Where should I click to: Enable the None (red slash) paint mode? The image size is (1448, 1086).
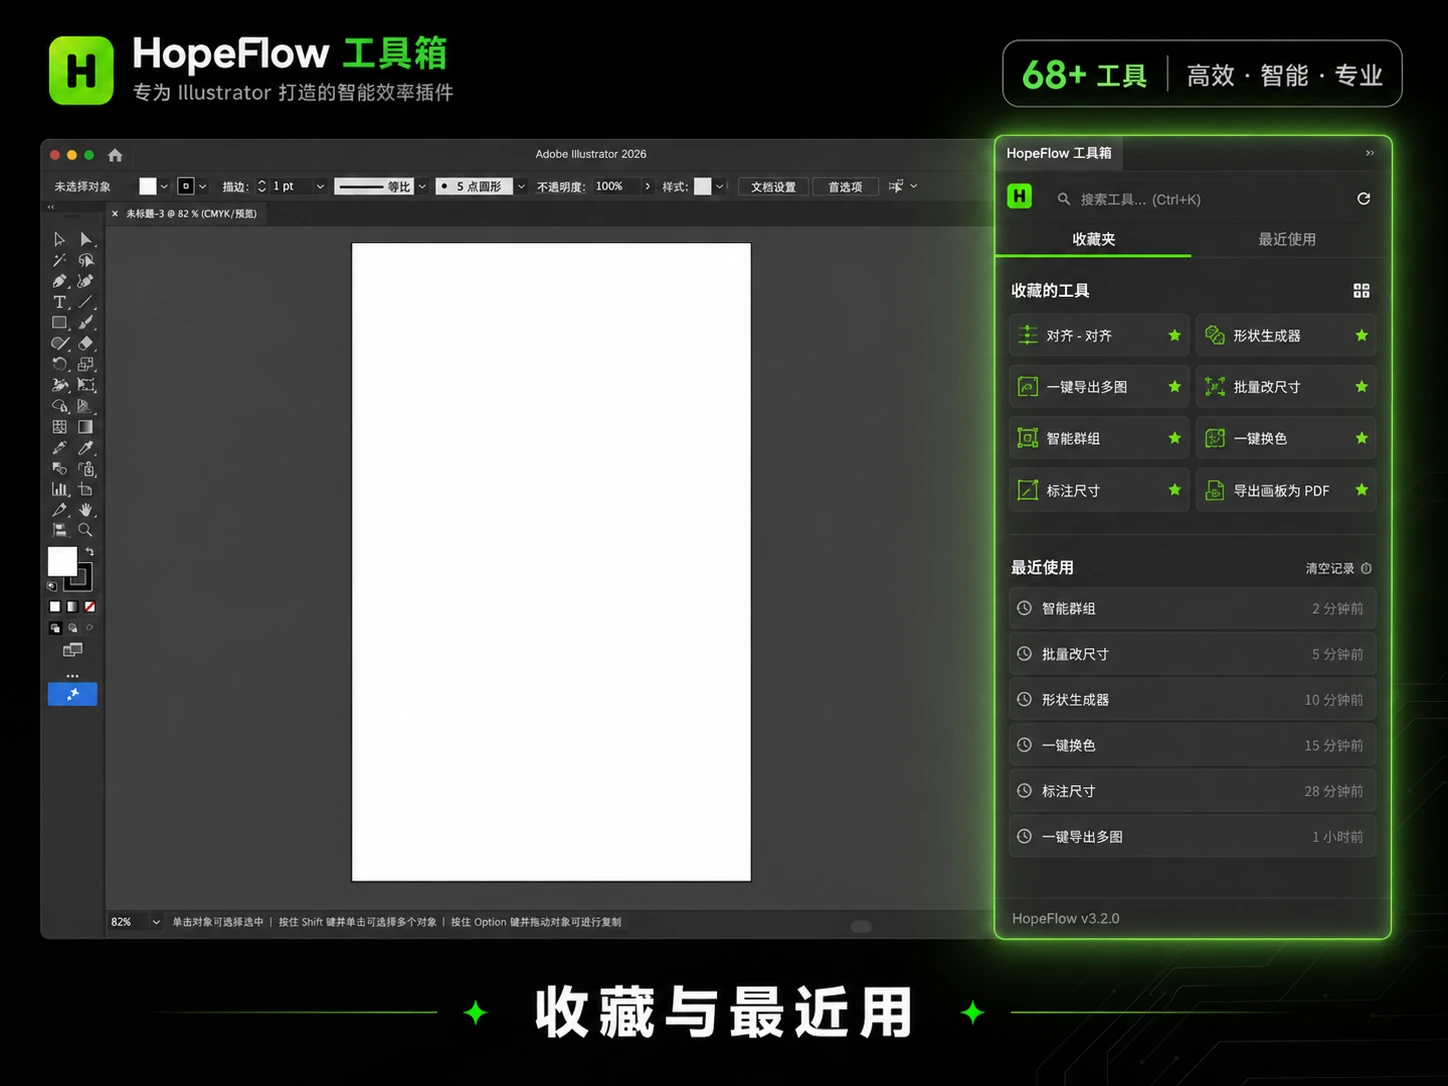(90, 607)
